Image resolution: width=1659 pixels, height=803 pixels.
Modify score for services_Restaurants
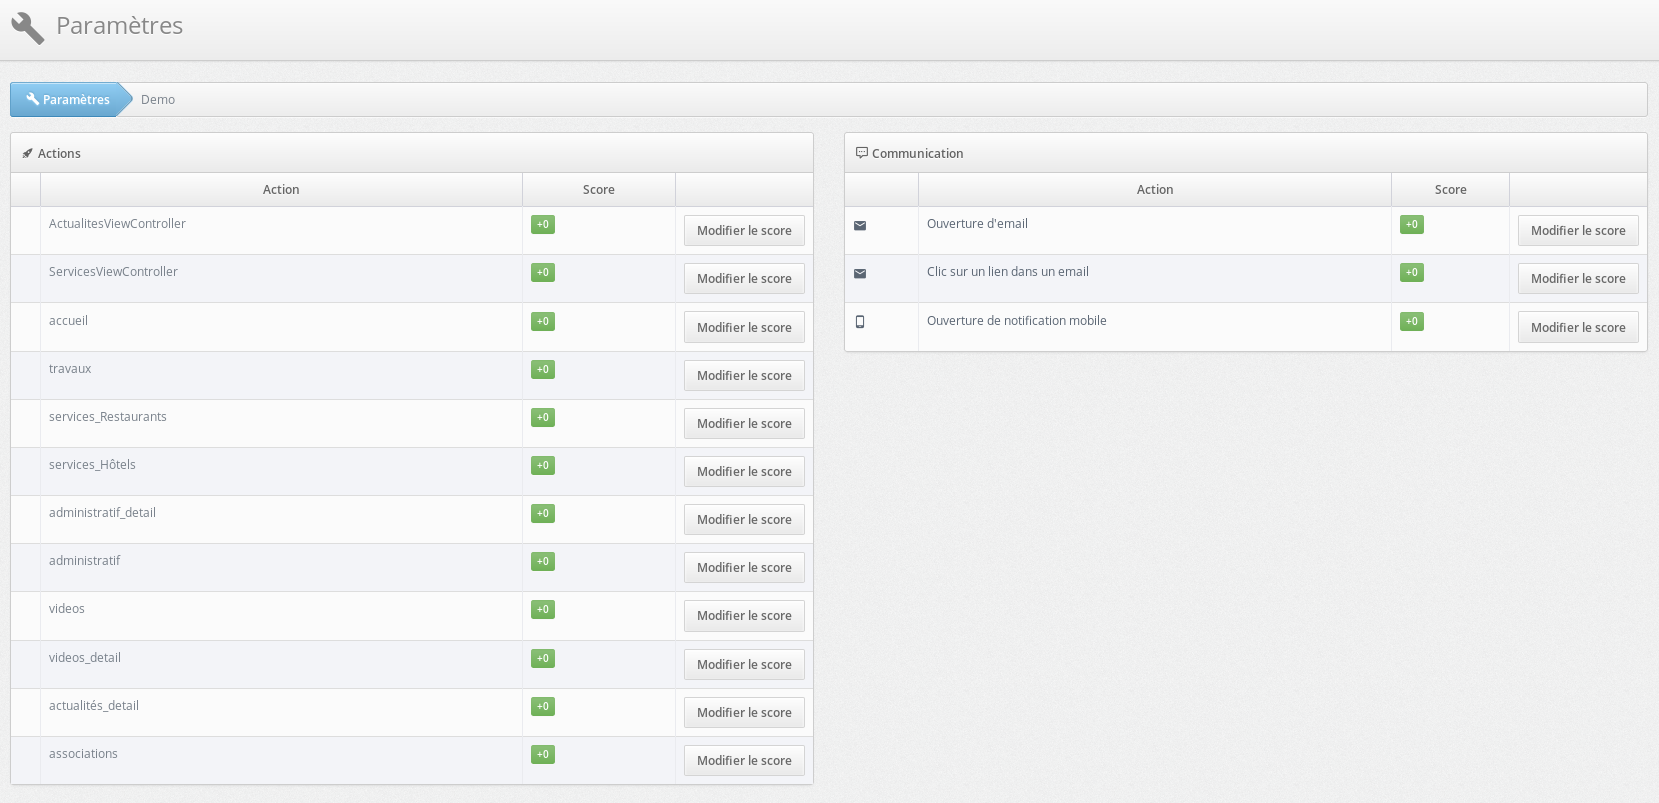[x=744, y=424]
